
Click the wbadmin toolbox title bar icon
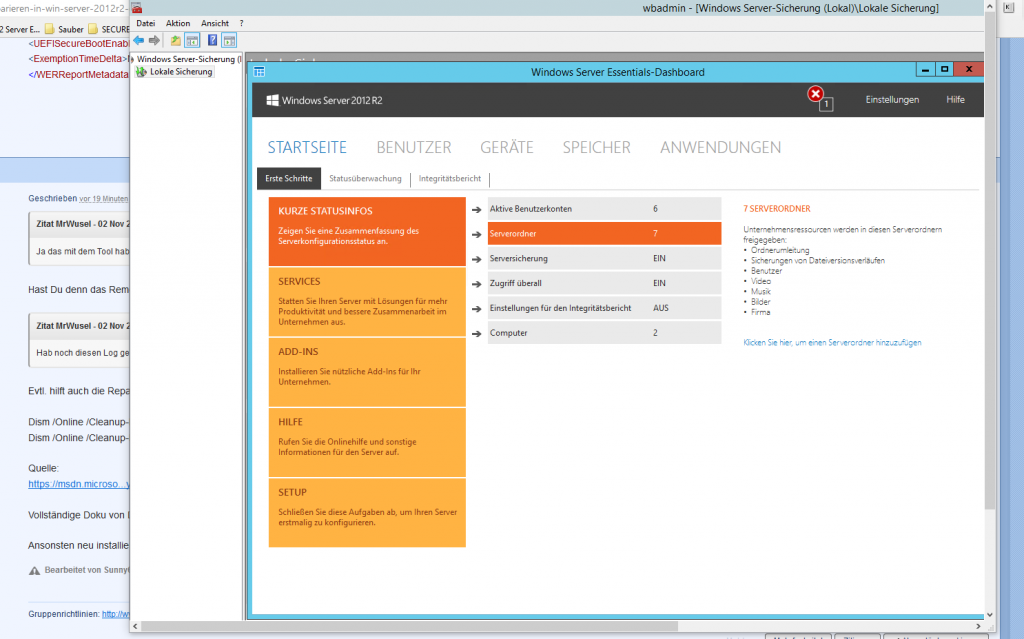pyautogui.click(x=136, y=8)
